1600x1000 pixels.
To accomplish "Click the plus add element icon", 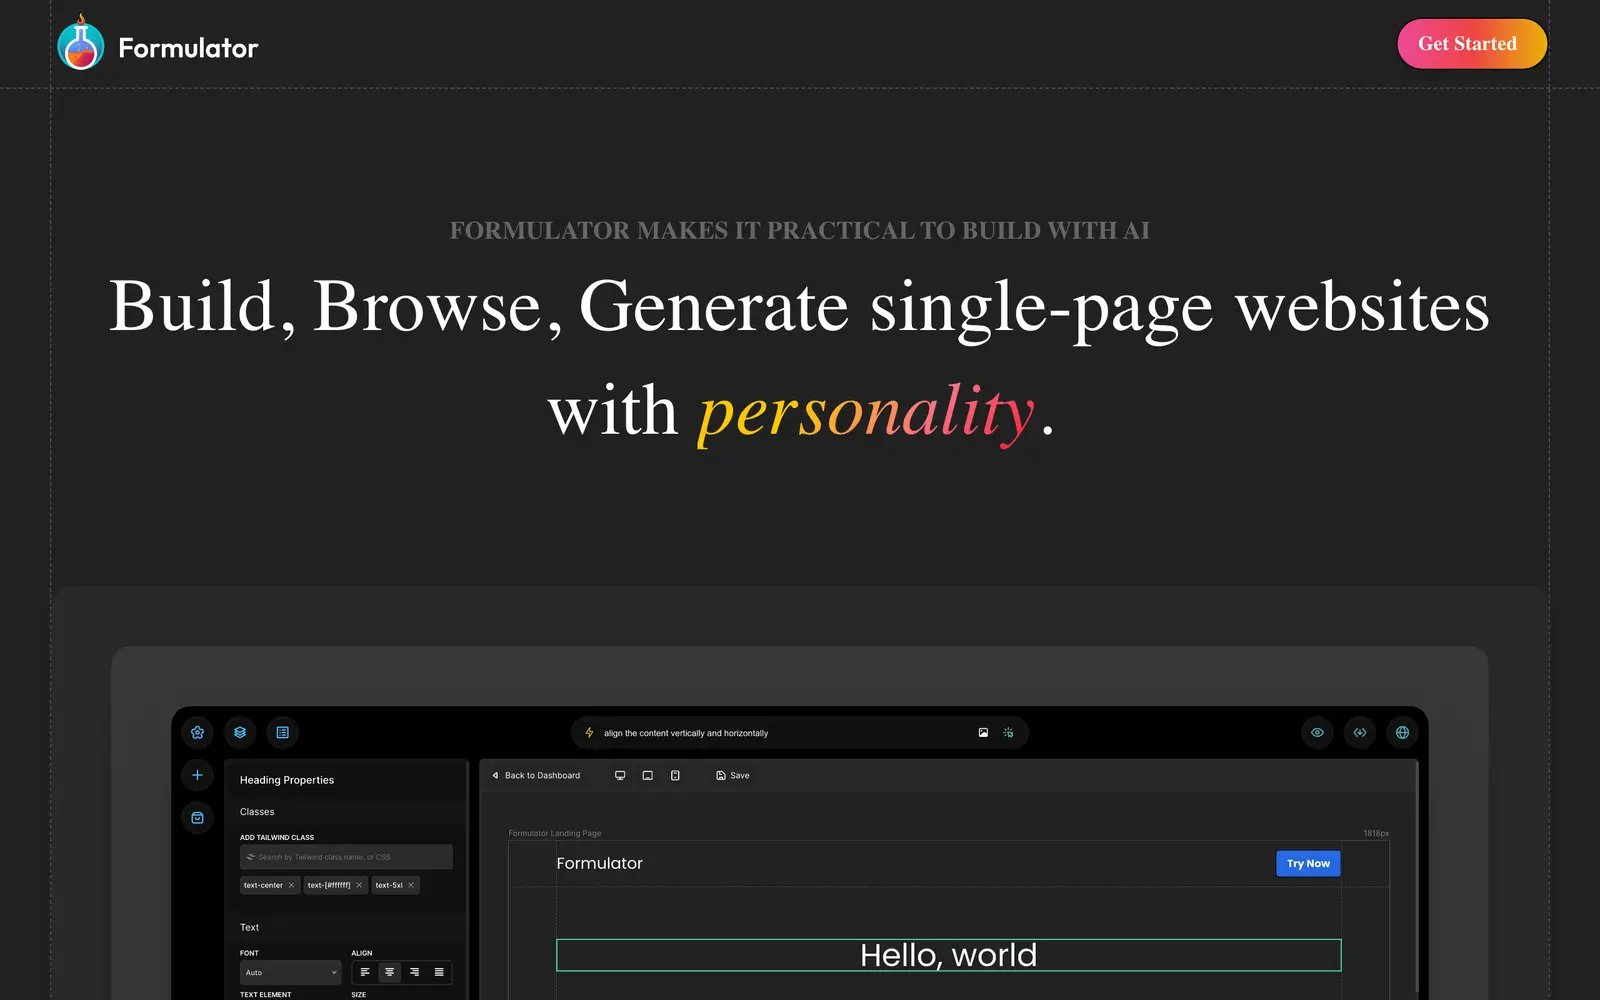I will (198, 775).
